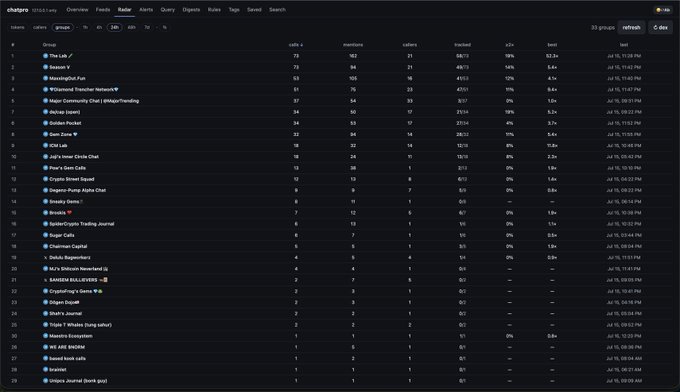Click the Telegram icon of SpiderCrypto Trading Journal
This screenshot has width=680, height=392.
click(45, 224)
